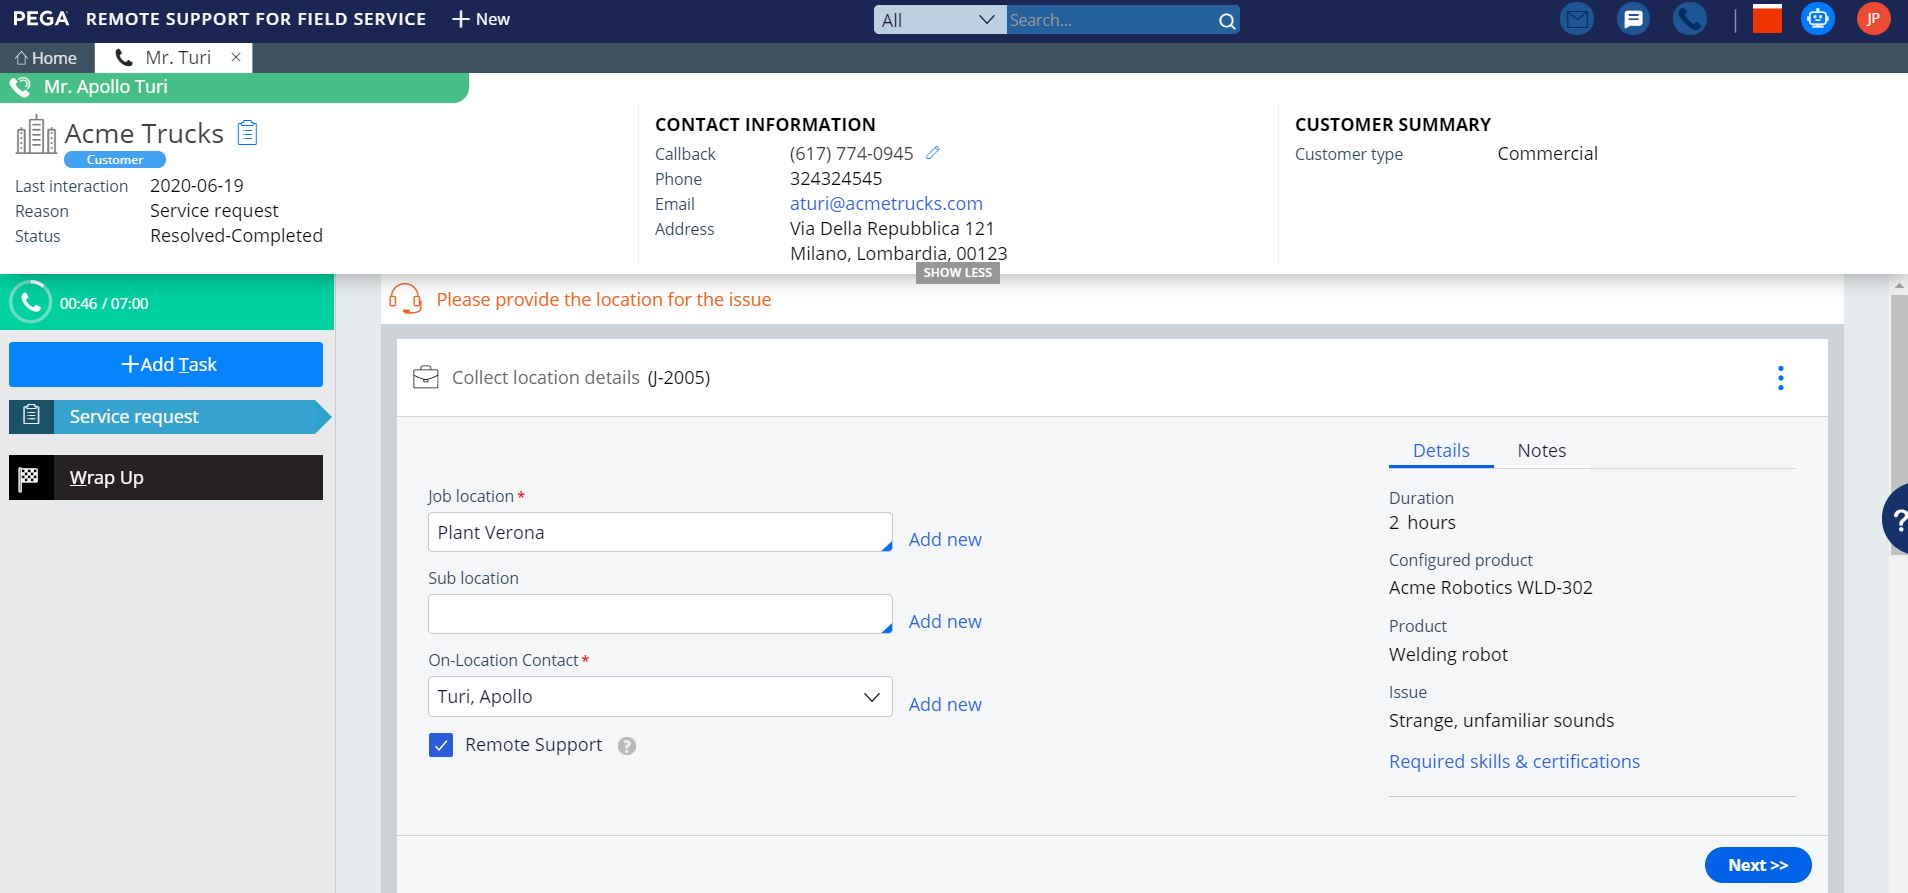
Task: Switch to the Details tab
Action: tap(1441, 450)
